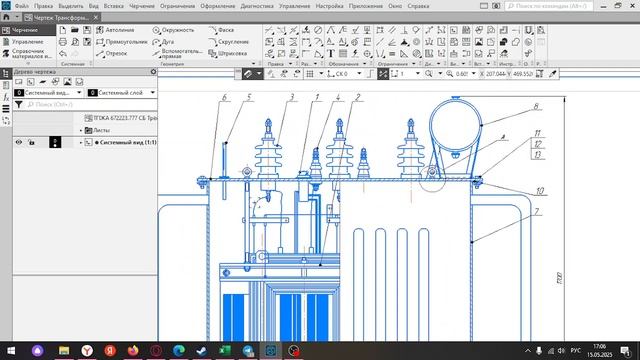The width and height of the screenshot is (640, 360).
Task: Open the Оформление menu
Action: click(218, 6)
